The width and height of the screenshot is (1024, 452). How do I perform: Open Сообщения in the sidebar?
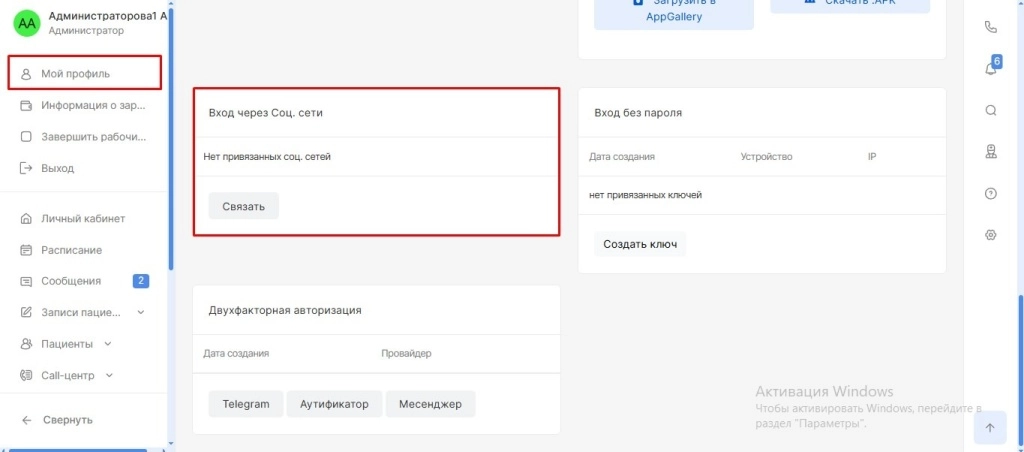click(x=70, y=281)
